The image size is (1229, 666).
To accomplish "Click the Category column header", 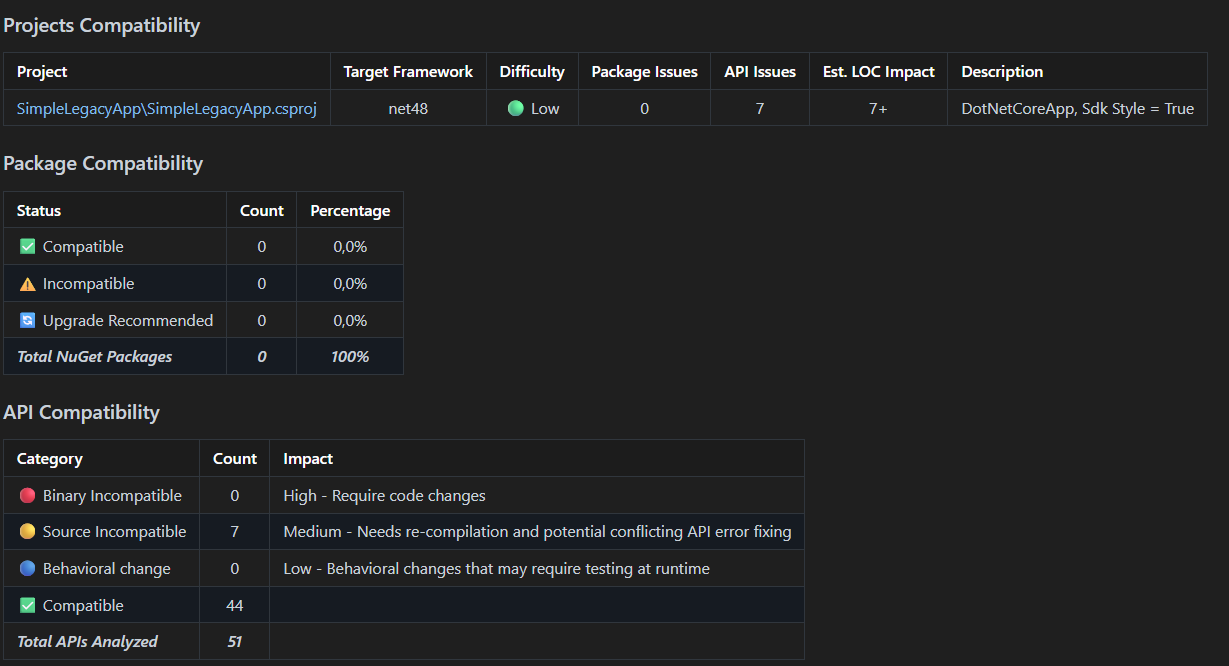I will 50,459.
